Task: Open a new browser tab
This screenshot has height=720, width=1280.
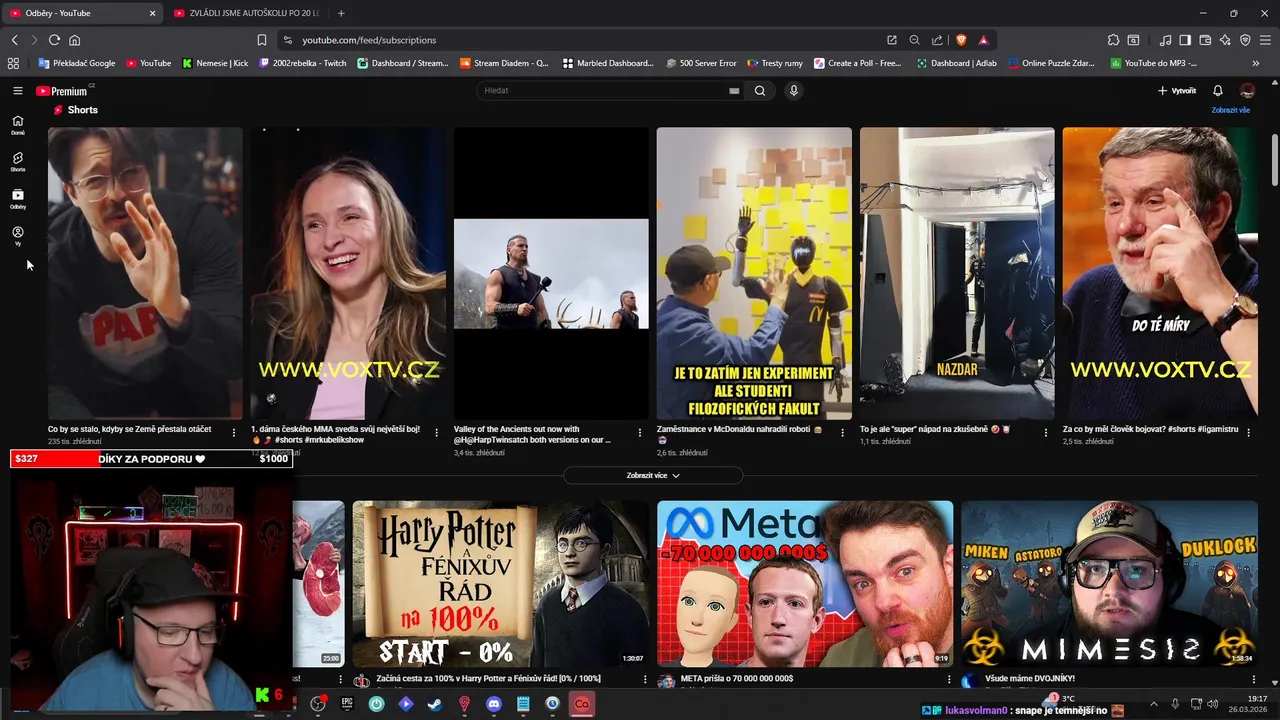Action: (341, 13)
